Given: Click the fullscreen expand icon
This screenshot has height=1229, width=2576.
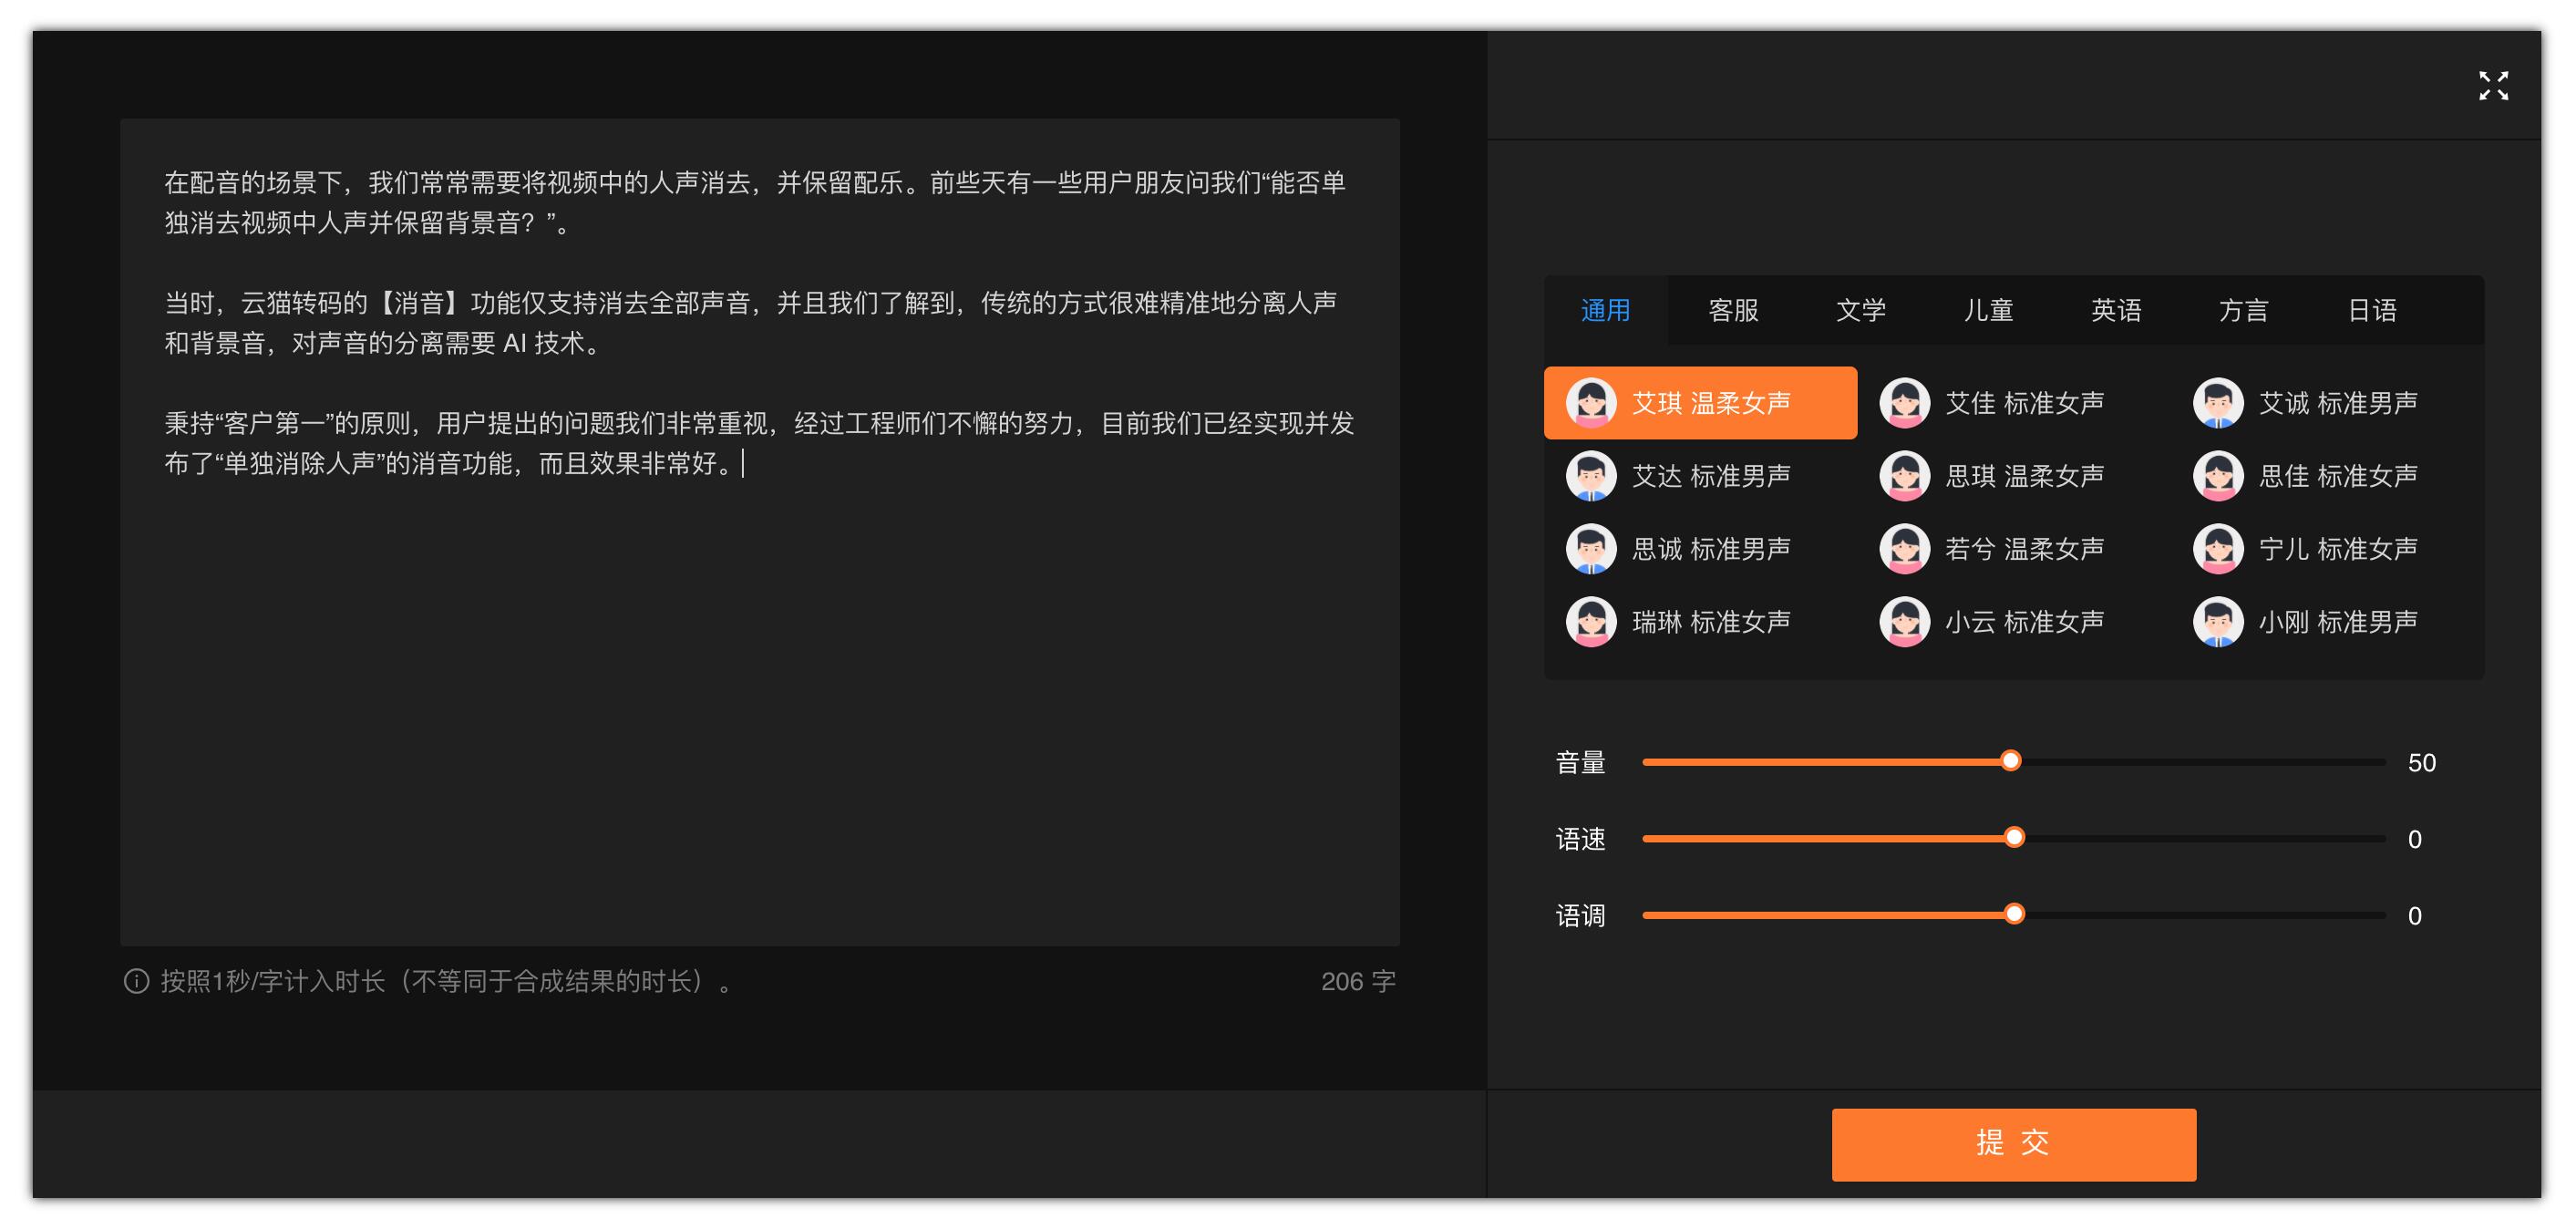Looking at the screenshot, I should (x=2492, y=86).
